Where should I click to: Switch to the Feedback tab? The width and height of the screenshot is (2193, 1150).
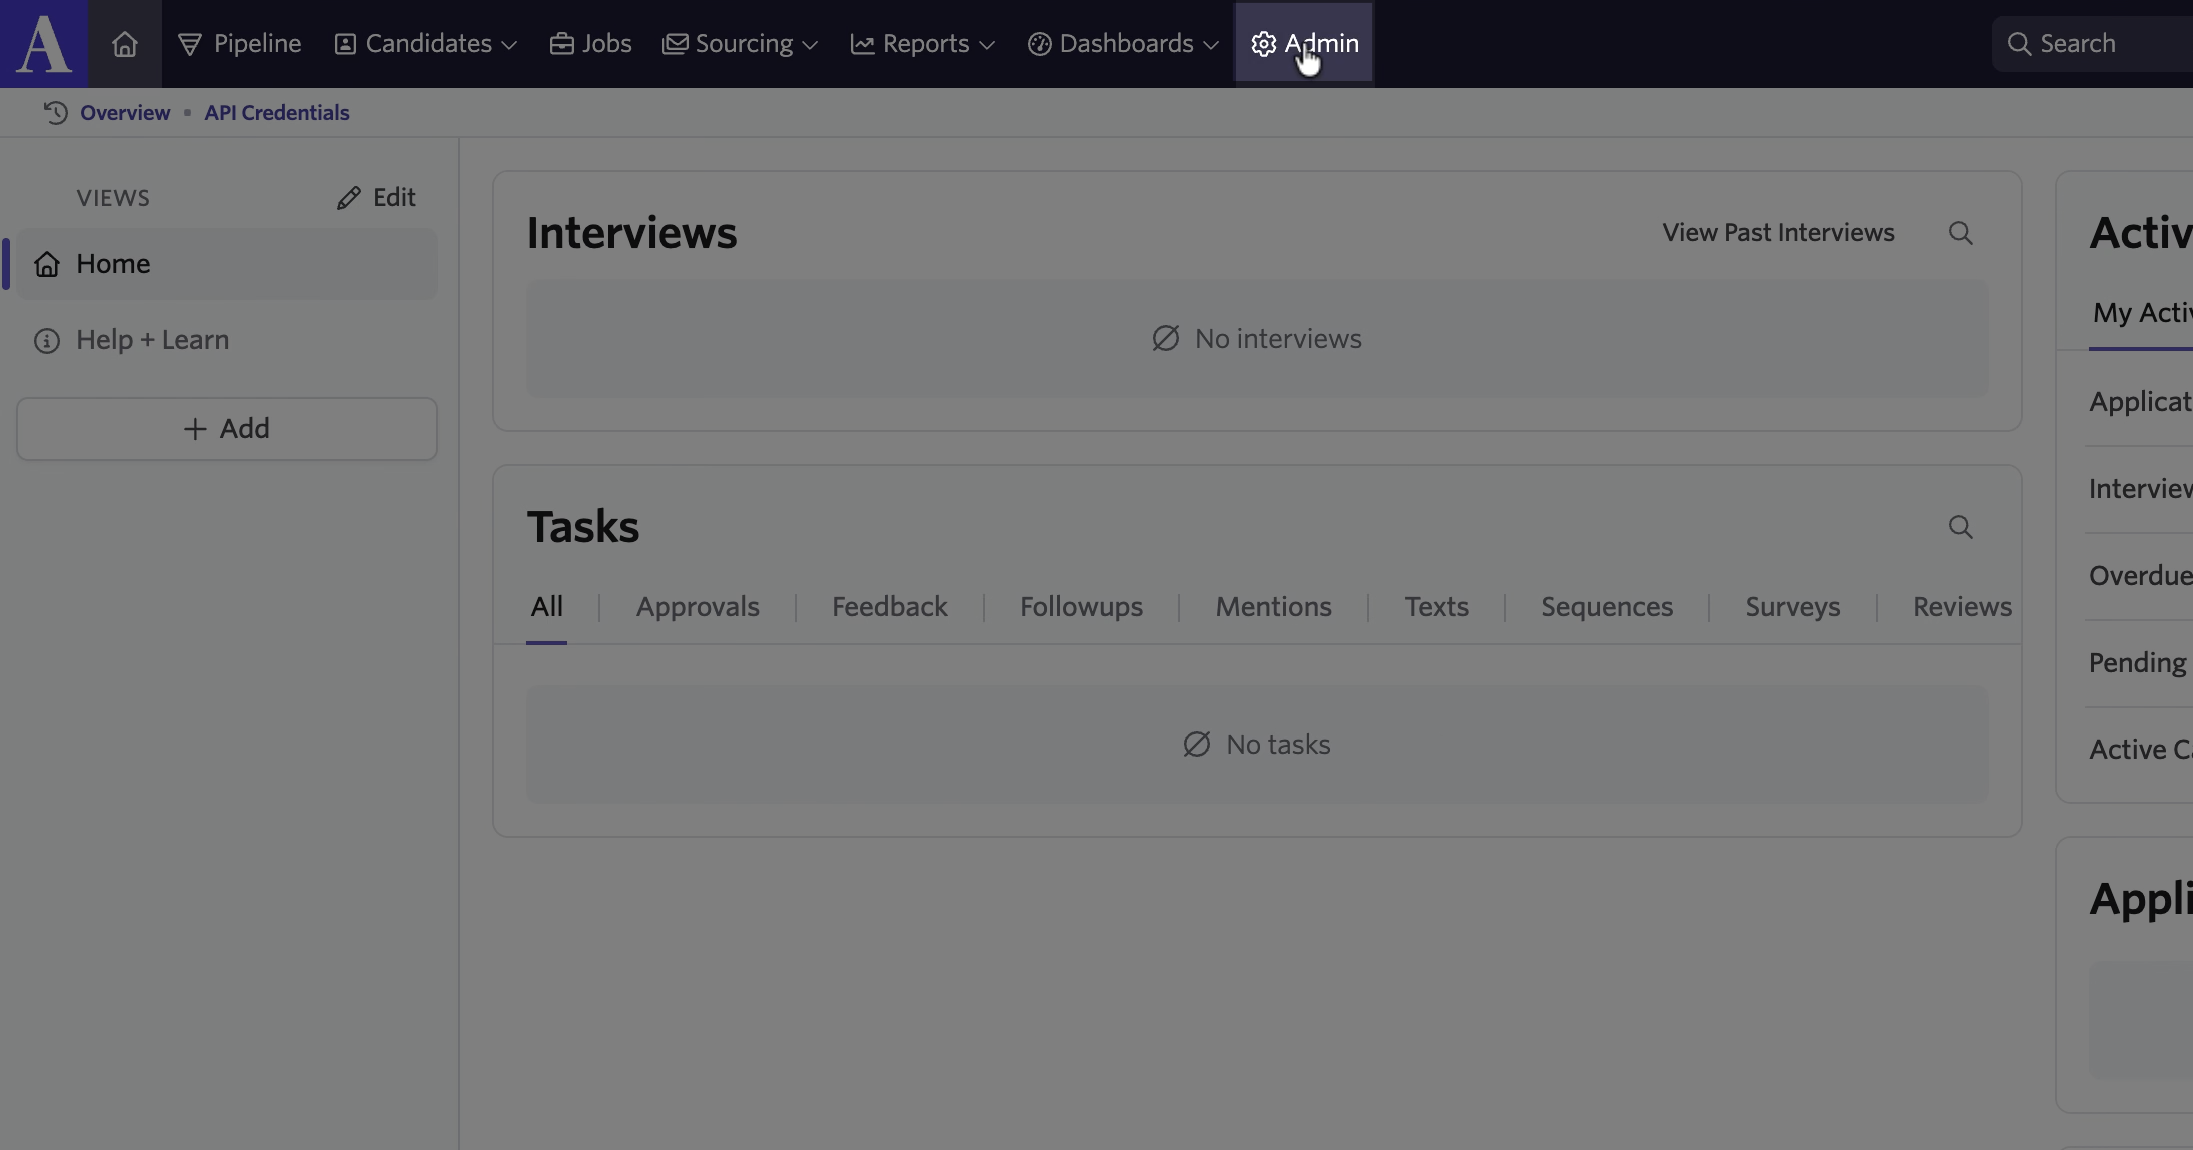tap(890, 607)
